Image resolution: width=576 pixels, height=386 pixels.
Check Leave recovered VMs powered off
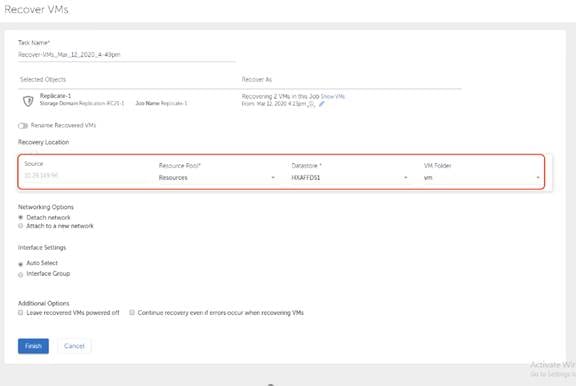click(x=21, y=313)
